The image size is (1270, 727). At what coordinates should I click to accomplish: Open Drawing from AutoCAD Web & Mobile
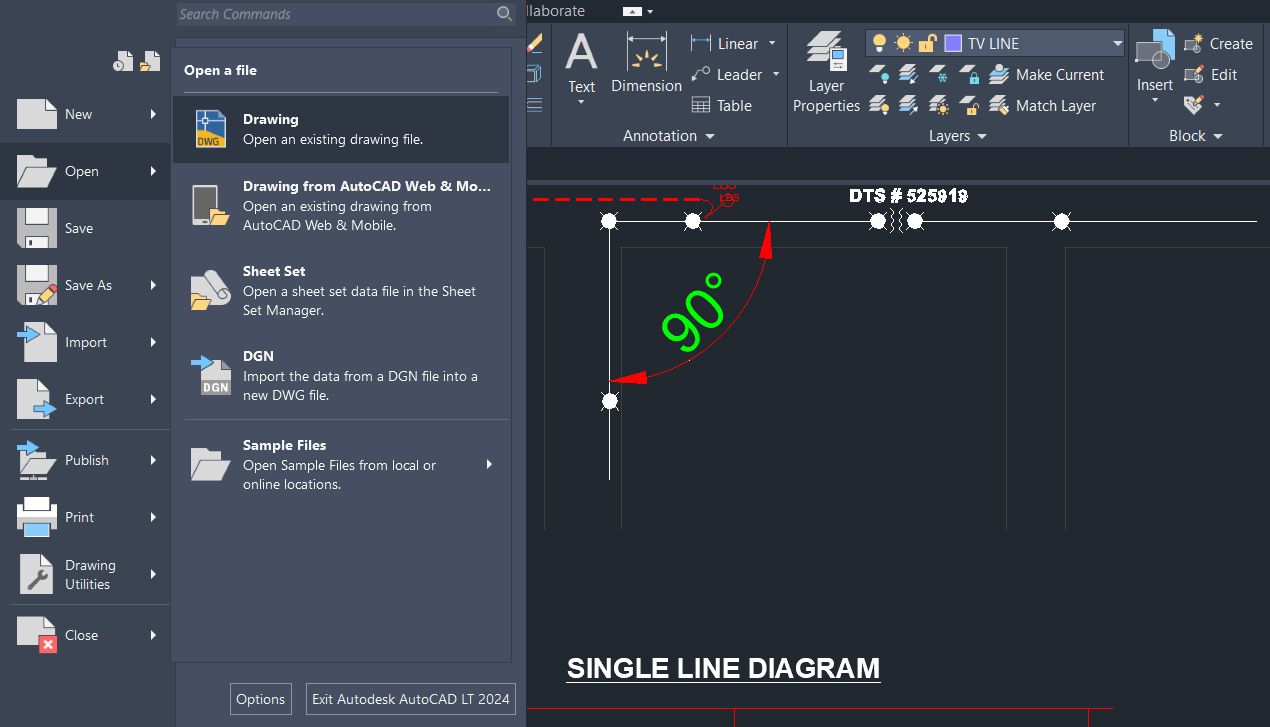pyautogui.click(x=341, y=205)
